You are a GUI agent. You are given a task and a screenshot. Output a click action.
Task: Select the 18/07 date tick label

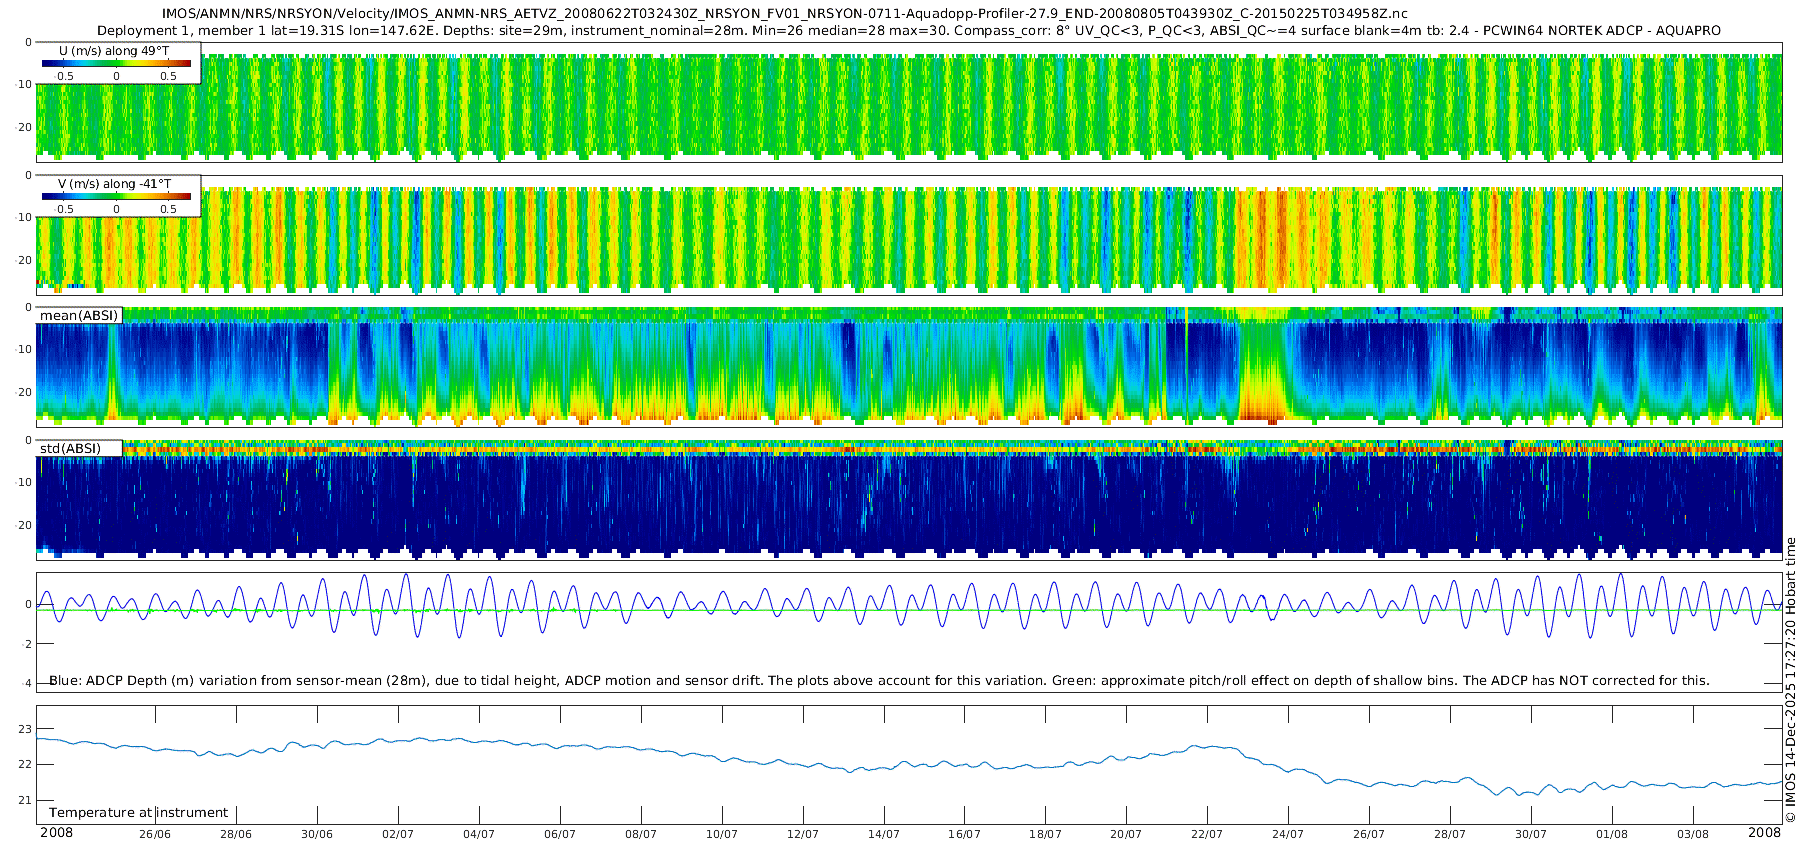(1045, 834)
